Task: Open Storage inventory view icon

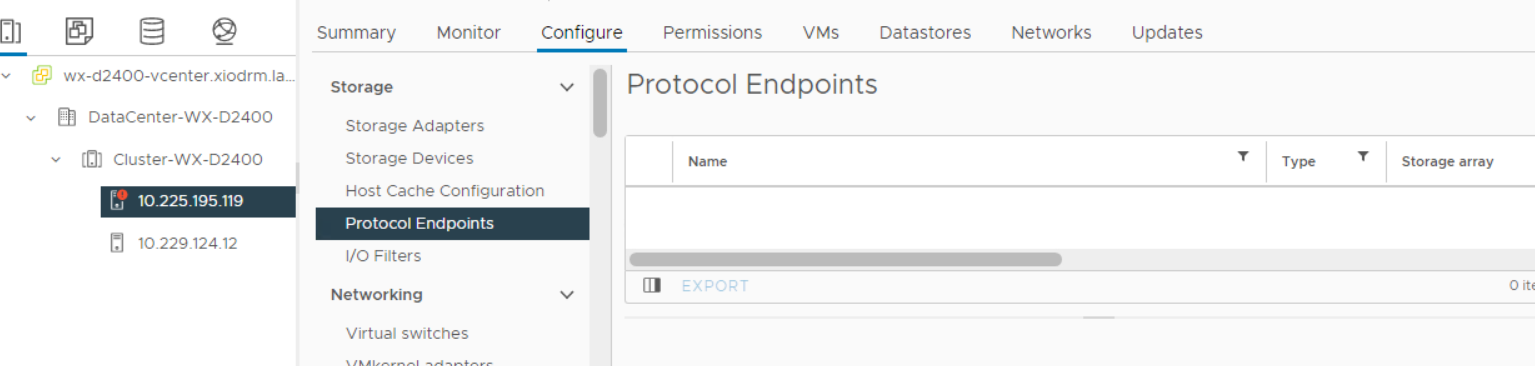Action: (152, 31)
